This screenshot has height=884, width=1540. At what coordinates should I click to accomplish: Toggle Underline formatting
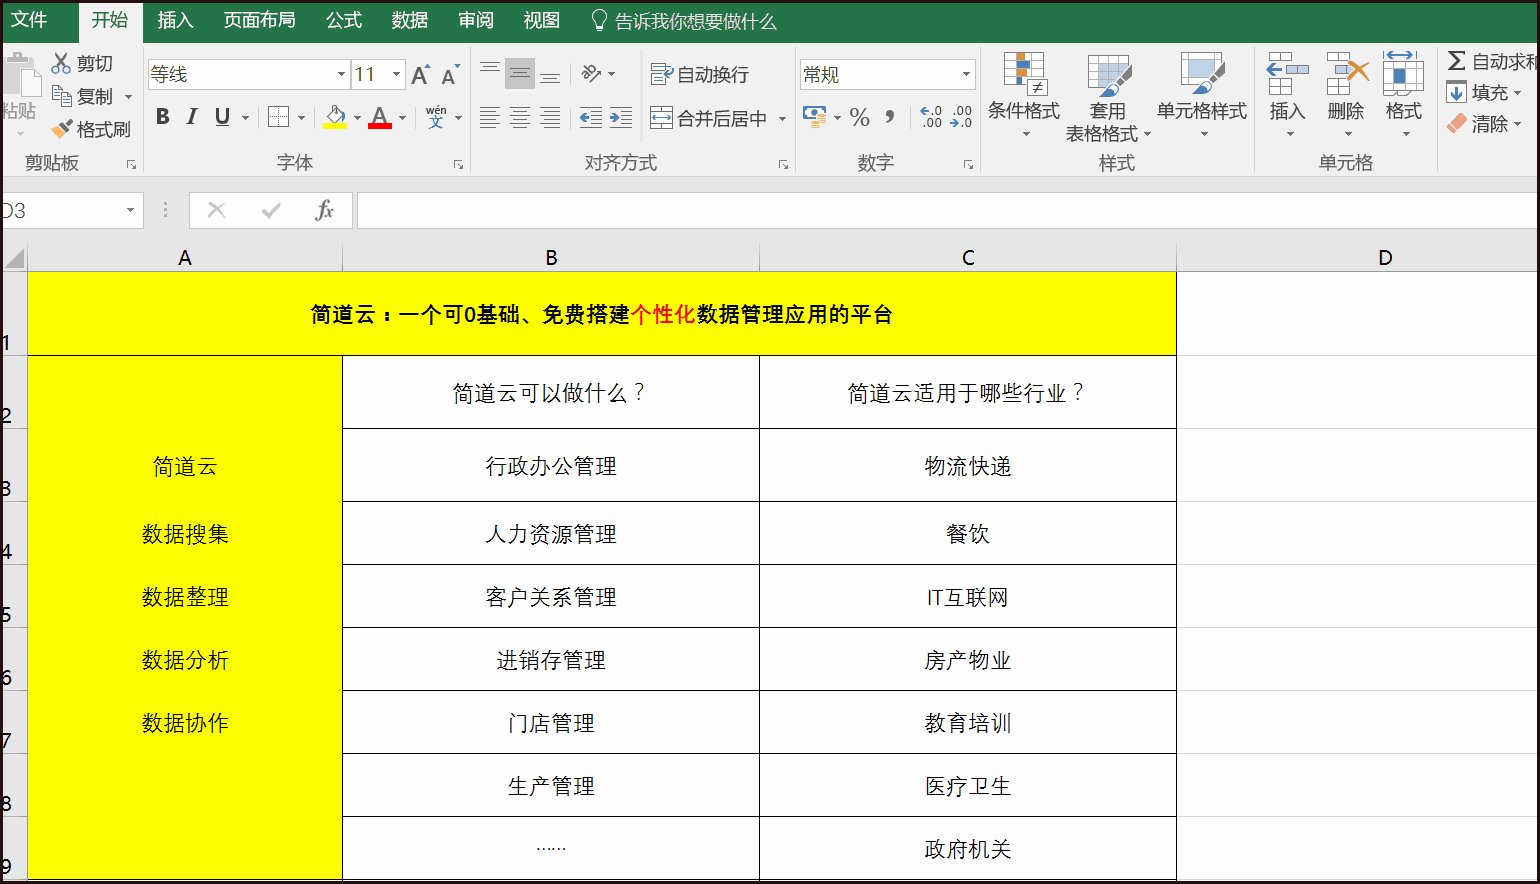coord(222,117)
